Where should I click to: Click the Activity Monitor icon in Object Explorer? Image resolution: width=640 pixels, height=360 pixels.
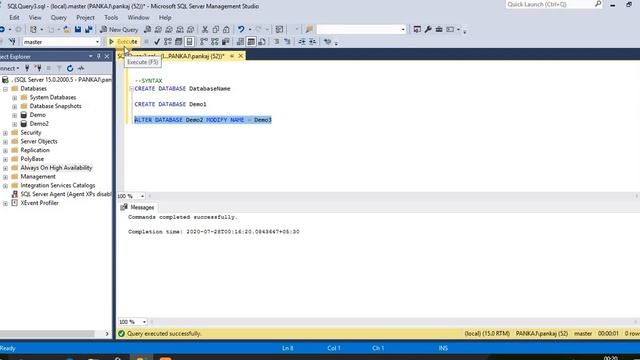81,69
